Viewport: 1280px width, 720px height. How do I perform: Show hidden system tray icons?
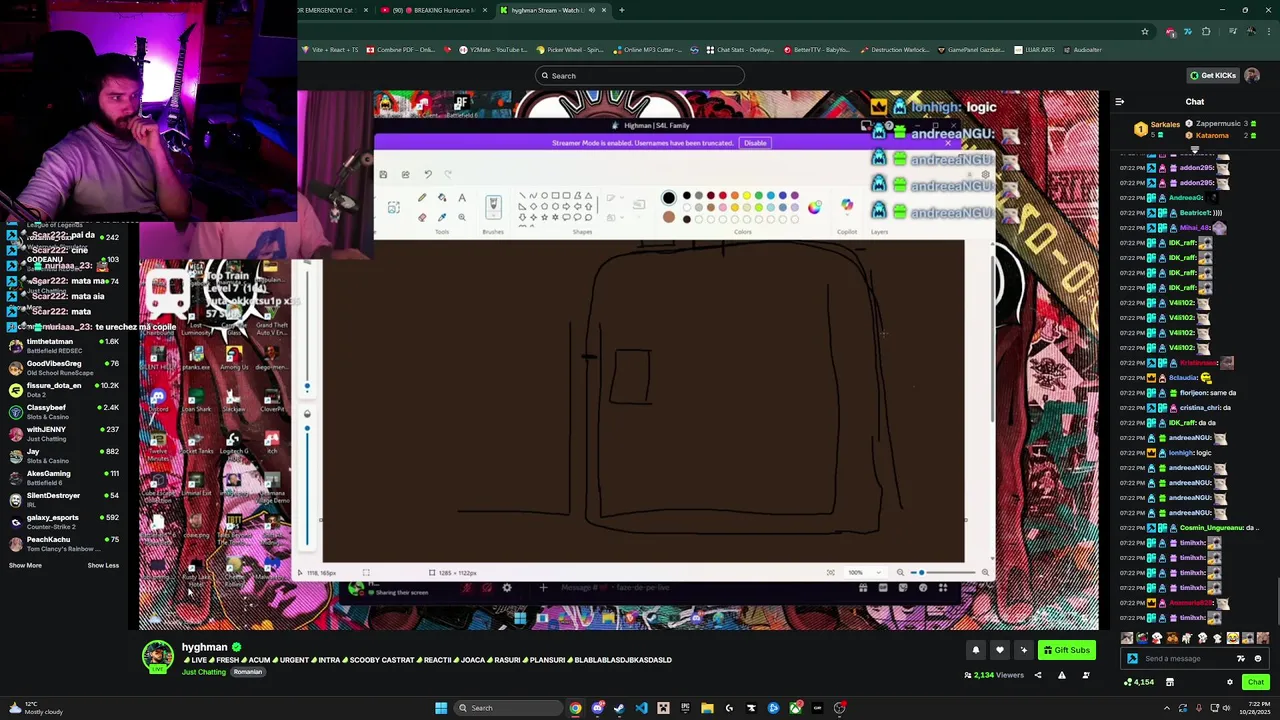1166,708
